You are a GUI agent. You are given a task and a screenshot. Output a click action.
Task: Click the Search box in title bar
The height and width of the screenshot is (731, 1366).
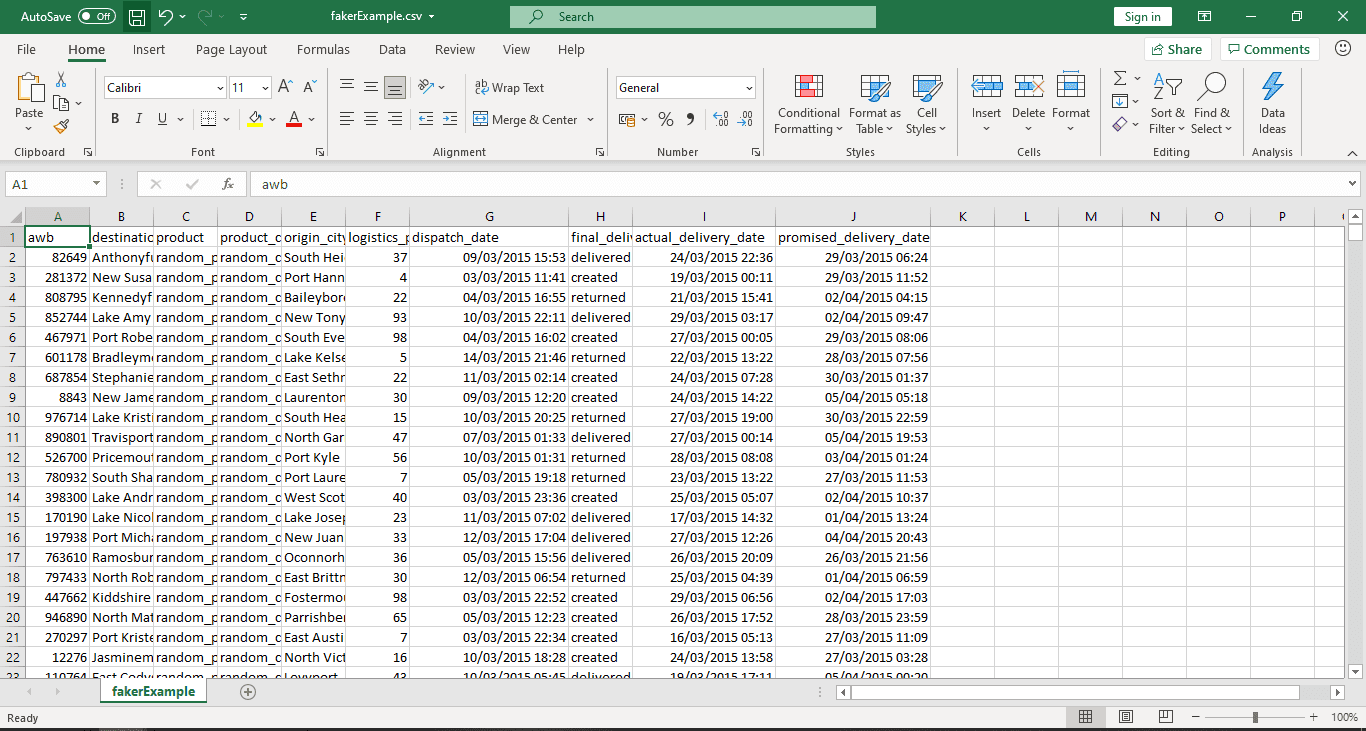point(692,17)
